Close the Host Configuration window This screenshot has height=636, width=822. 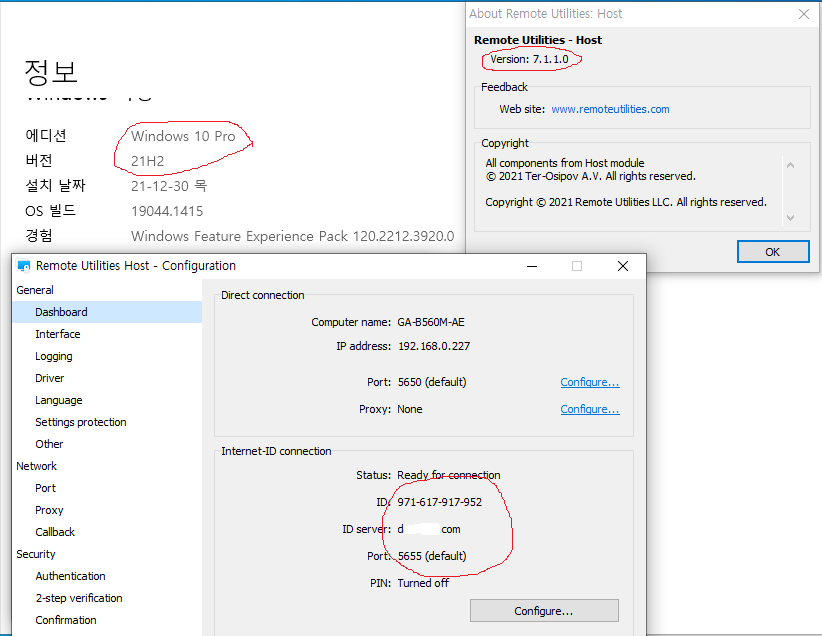(x=623, y=266)
